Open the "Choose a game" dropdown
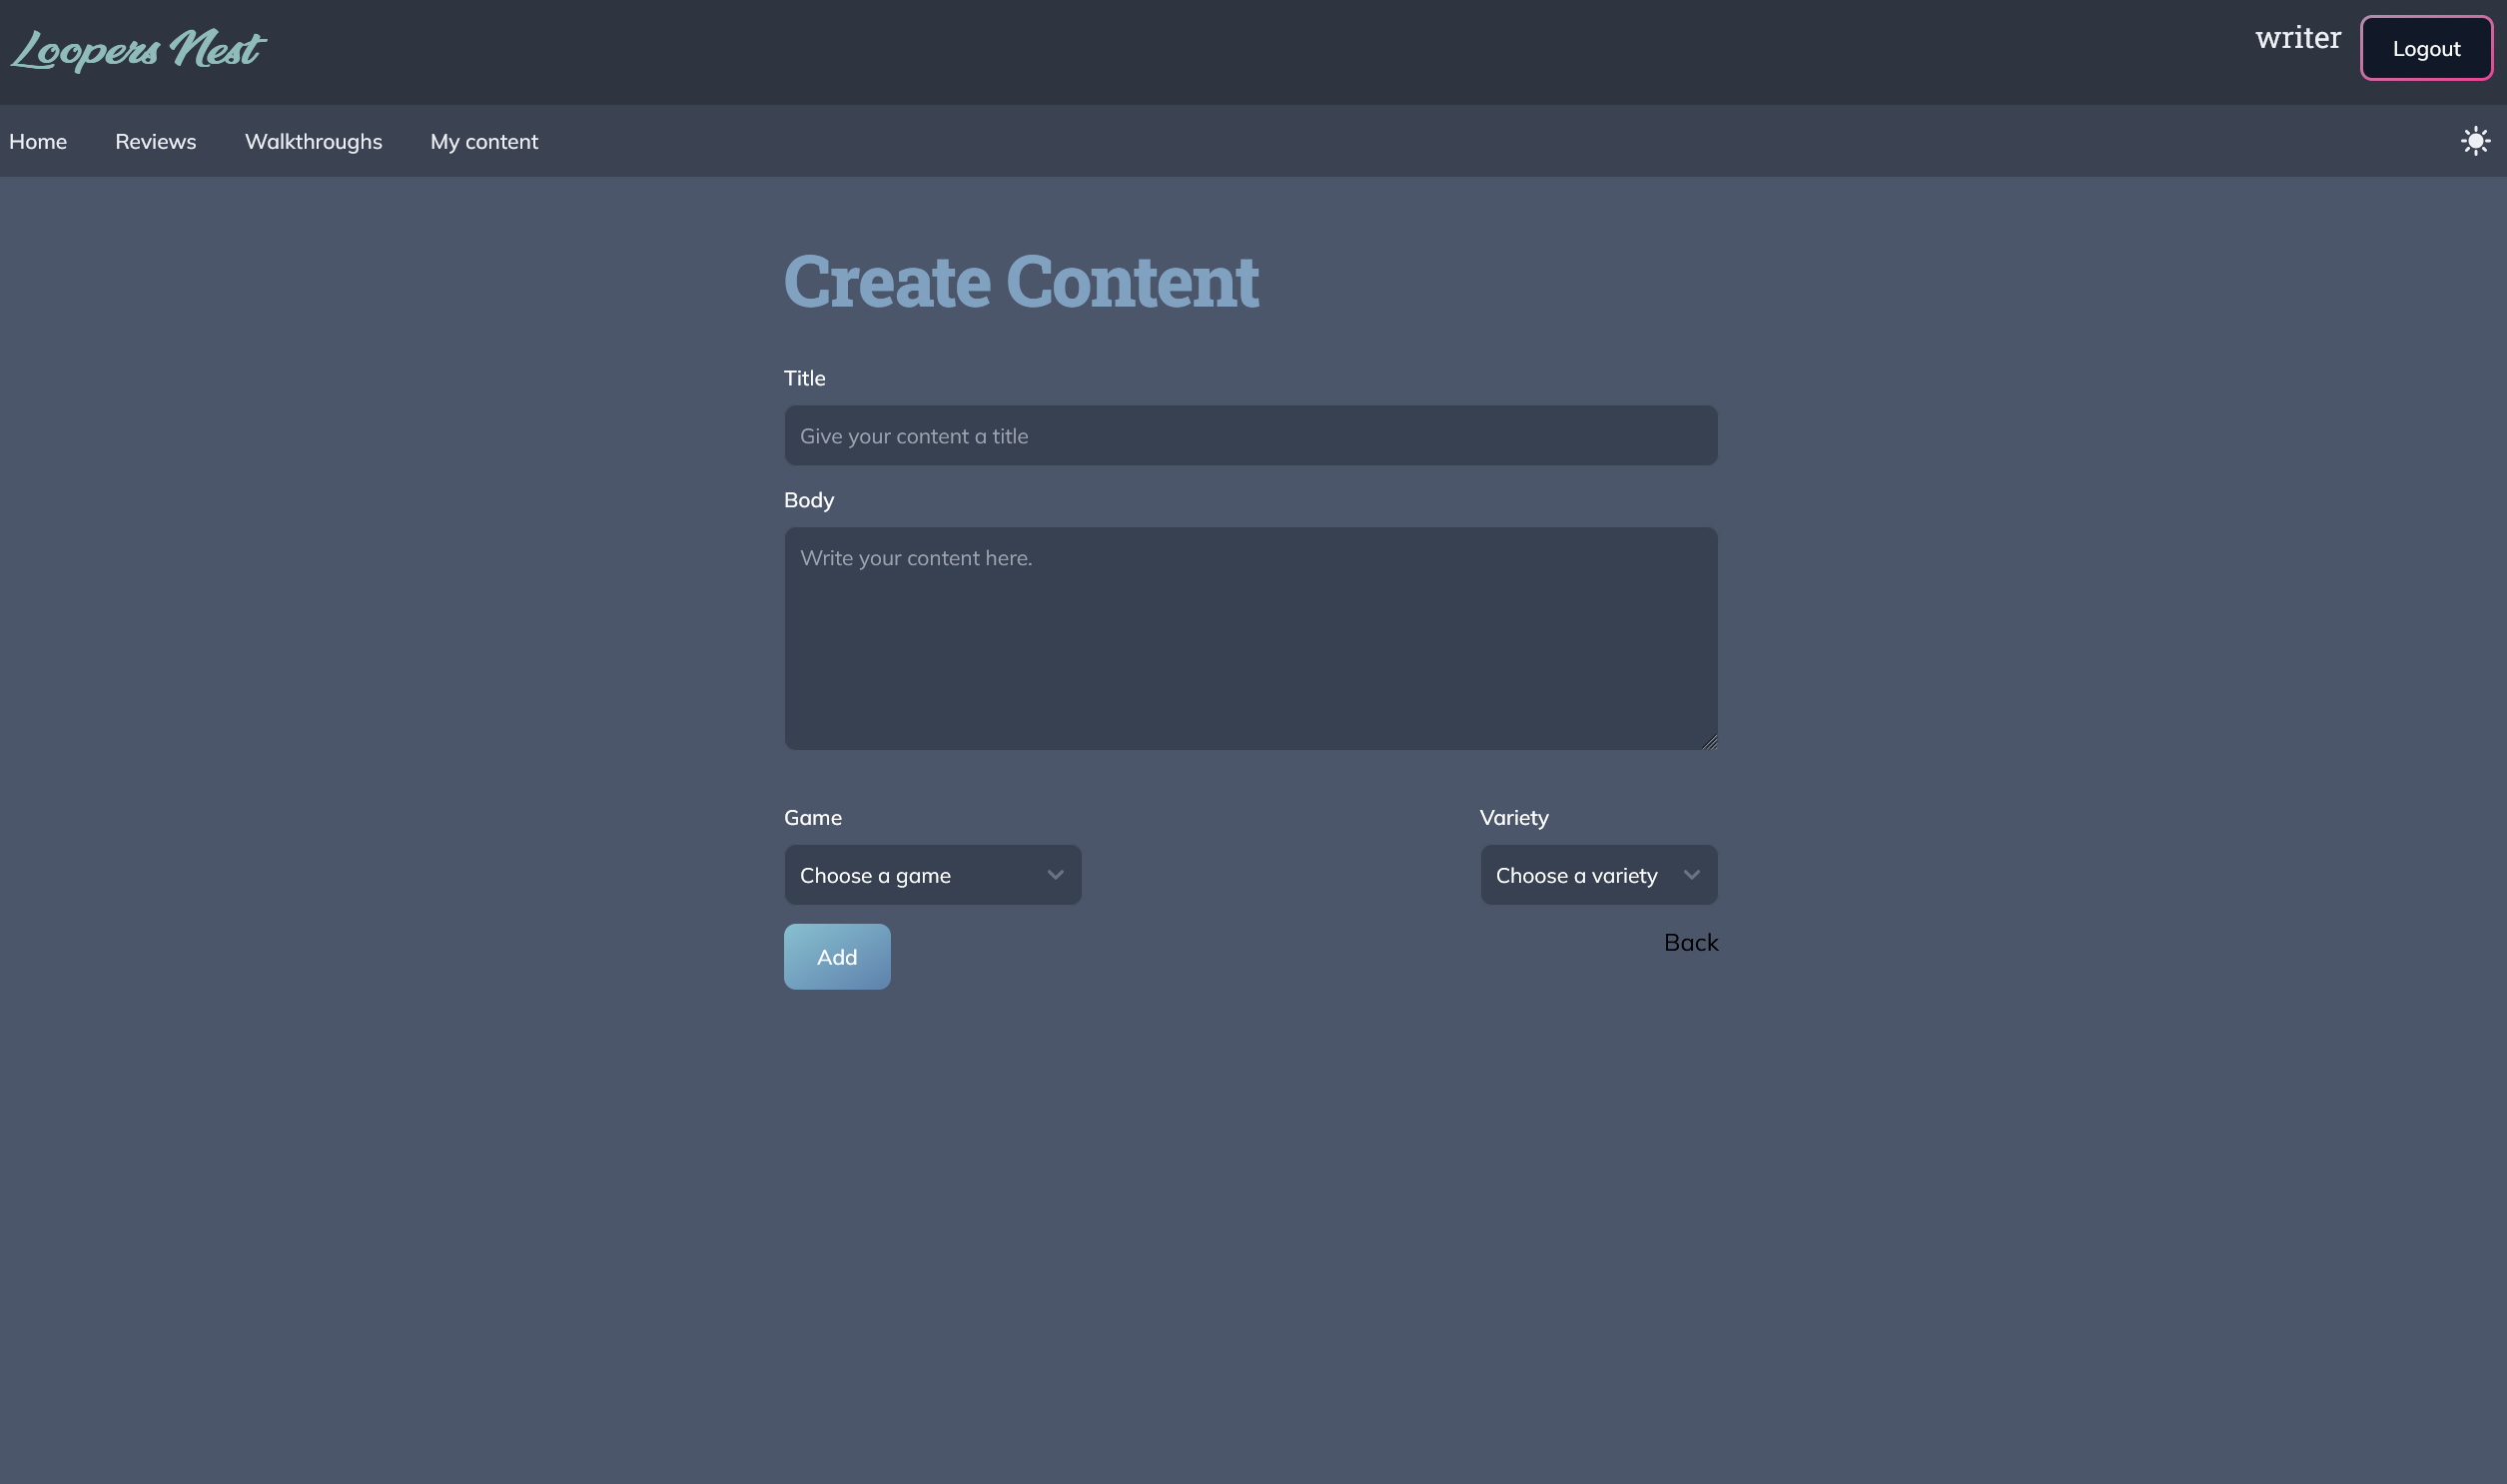Screen dimensions: 2507x1484 click(932, 874)
